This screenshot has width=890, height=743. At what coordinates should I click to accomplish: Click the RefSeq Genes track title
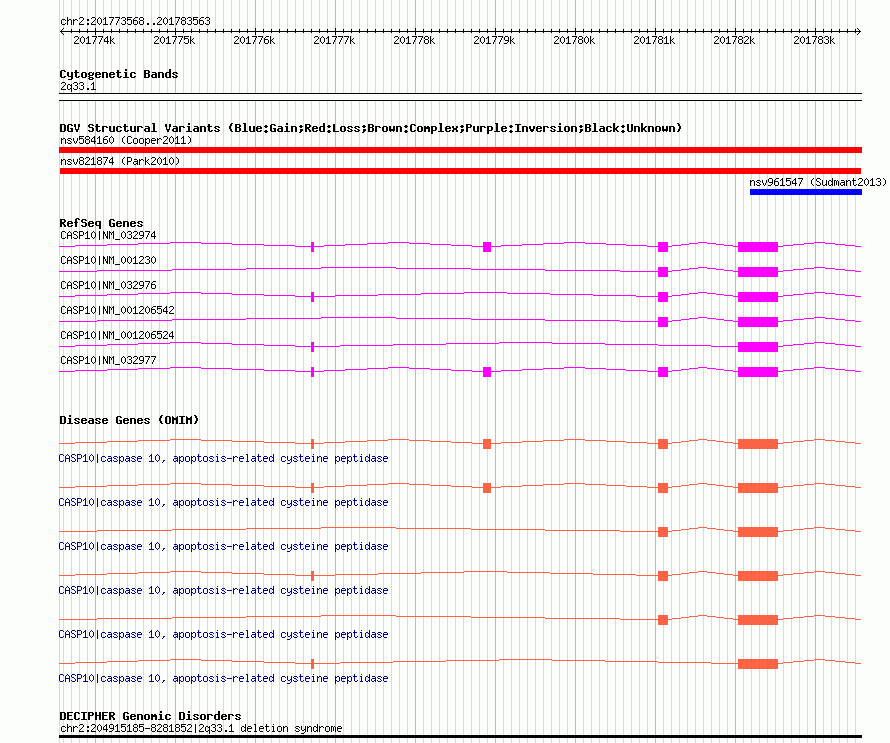pos(101,223)
